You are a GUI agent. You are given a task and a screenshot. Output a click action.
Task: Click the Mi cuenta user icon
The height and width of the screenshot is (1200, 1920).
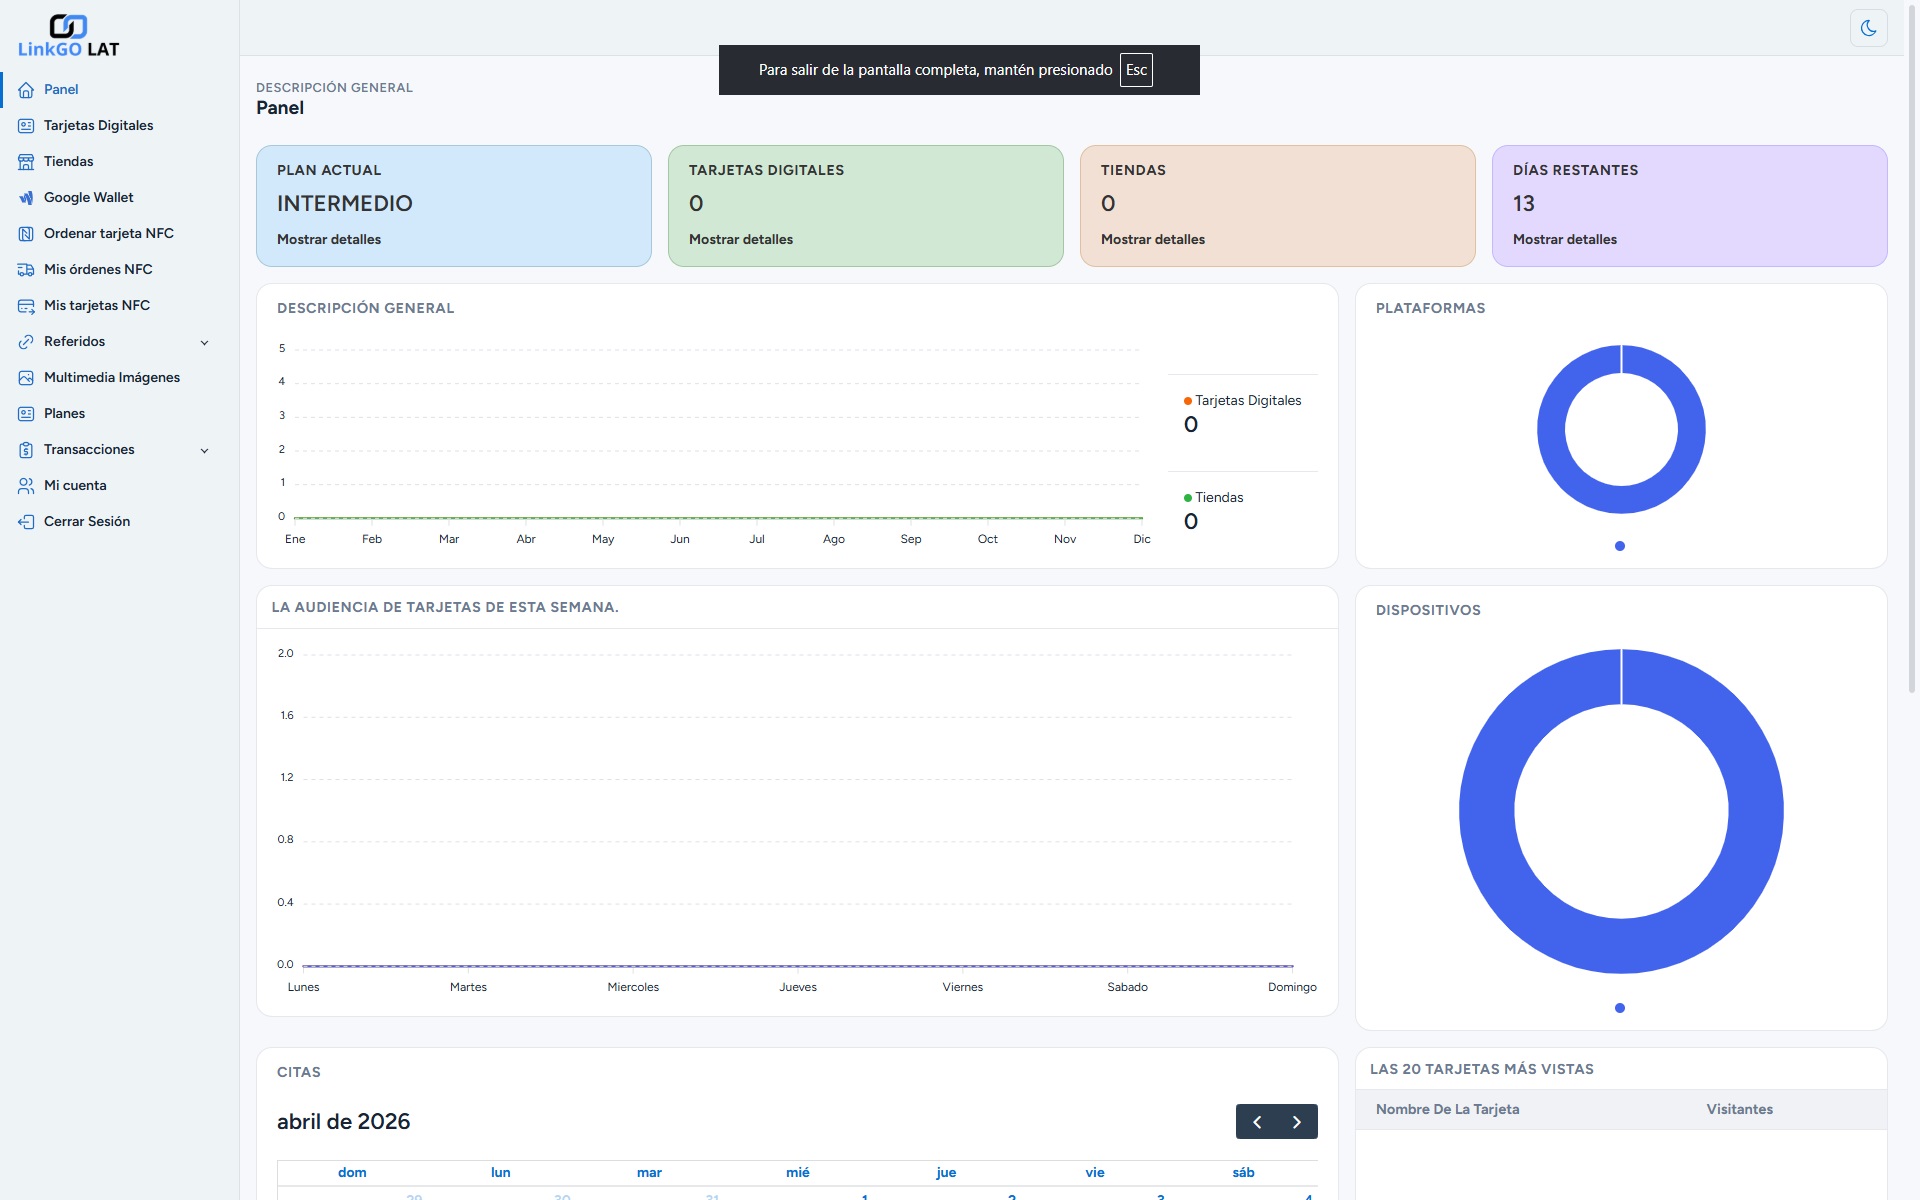pos(26,486)
